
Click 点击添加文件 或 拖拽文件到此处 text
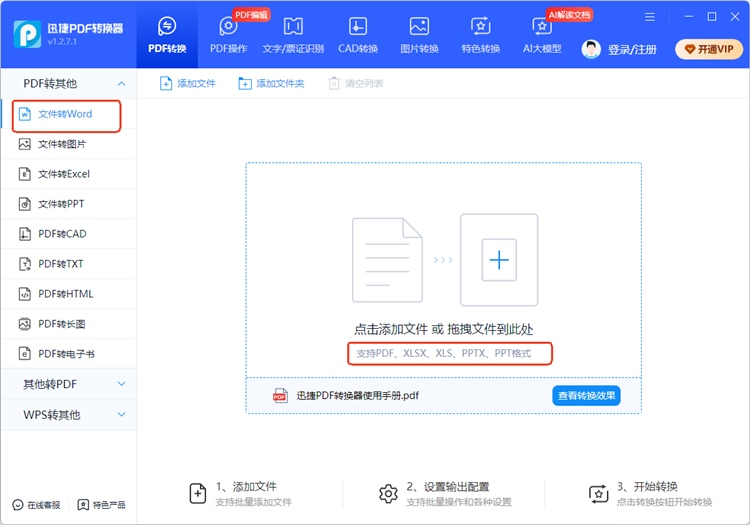pyautogui.click(x=443, y=329)
